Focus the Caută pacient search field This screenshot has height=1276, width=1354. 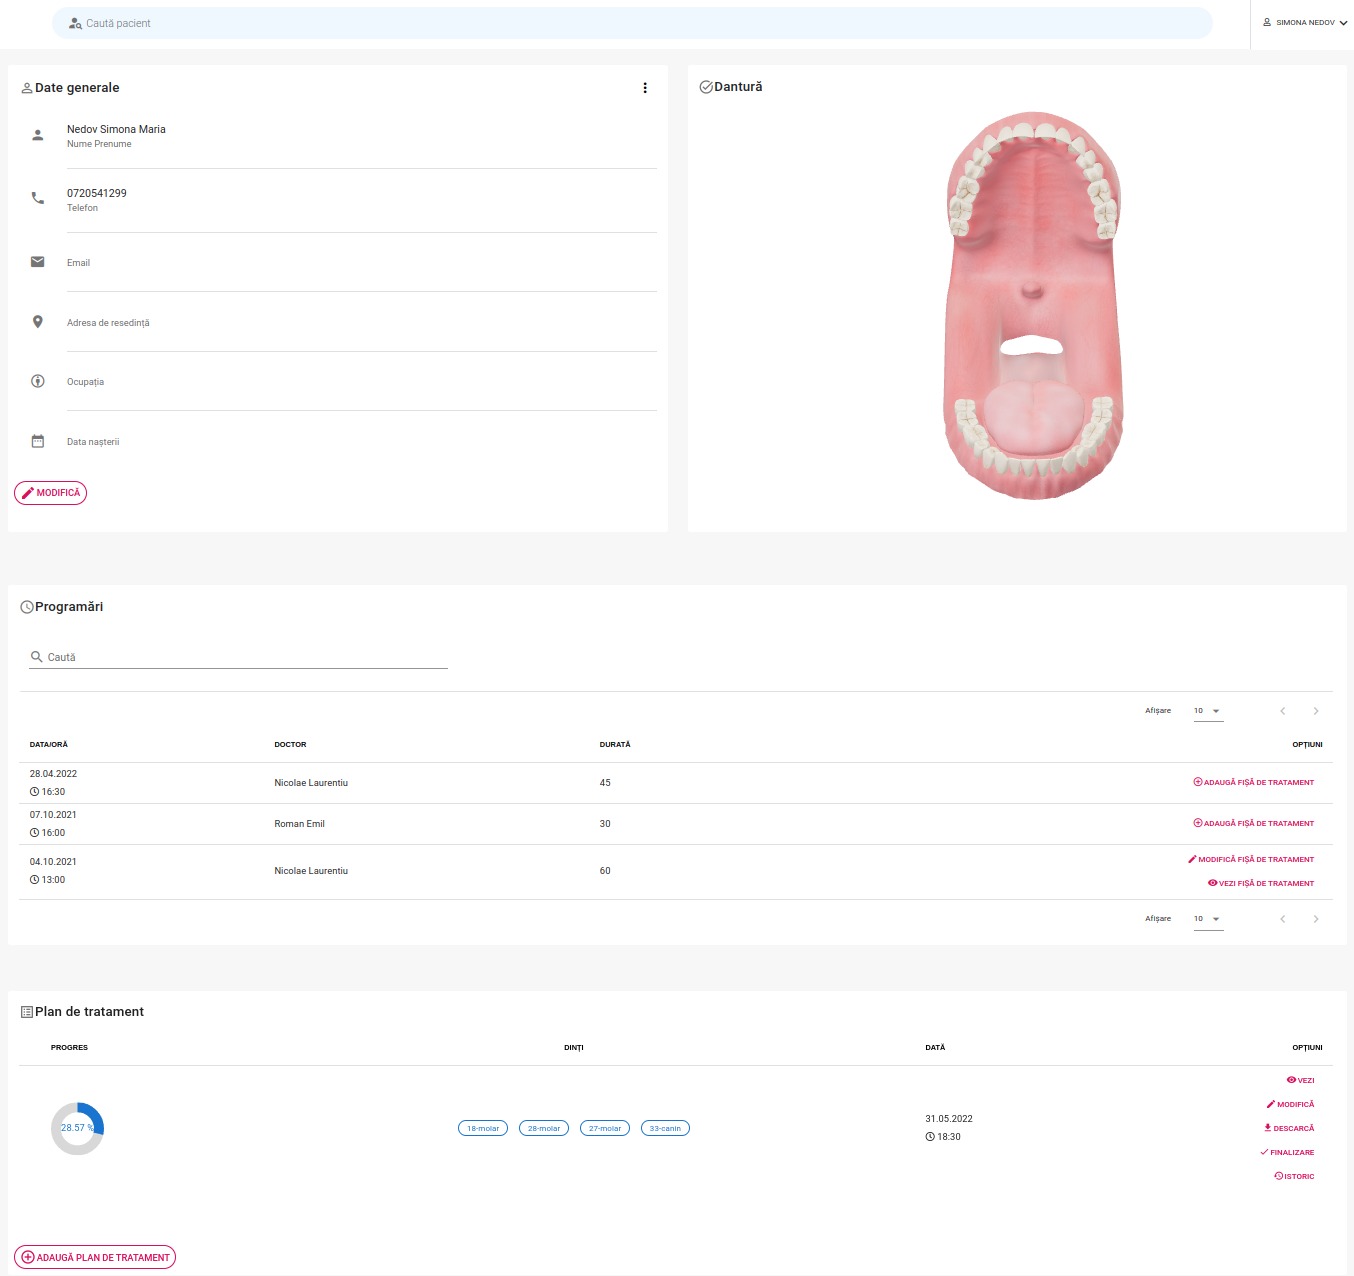pyautogui.click(x=632, y=23)
